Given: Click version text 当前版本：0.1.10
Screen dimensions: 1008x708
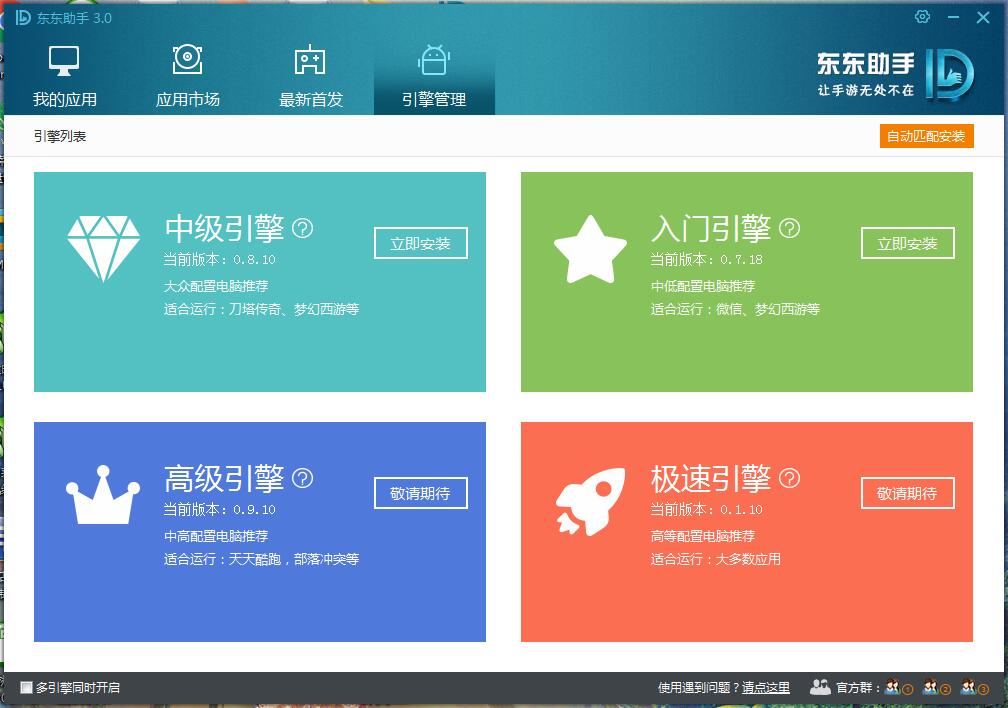Looking at the screenshot, I should (x=706, y=509).
